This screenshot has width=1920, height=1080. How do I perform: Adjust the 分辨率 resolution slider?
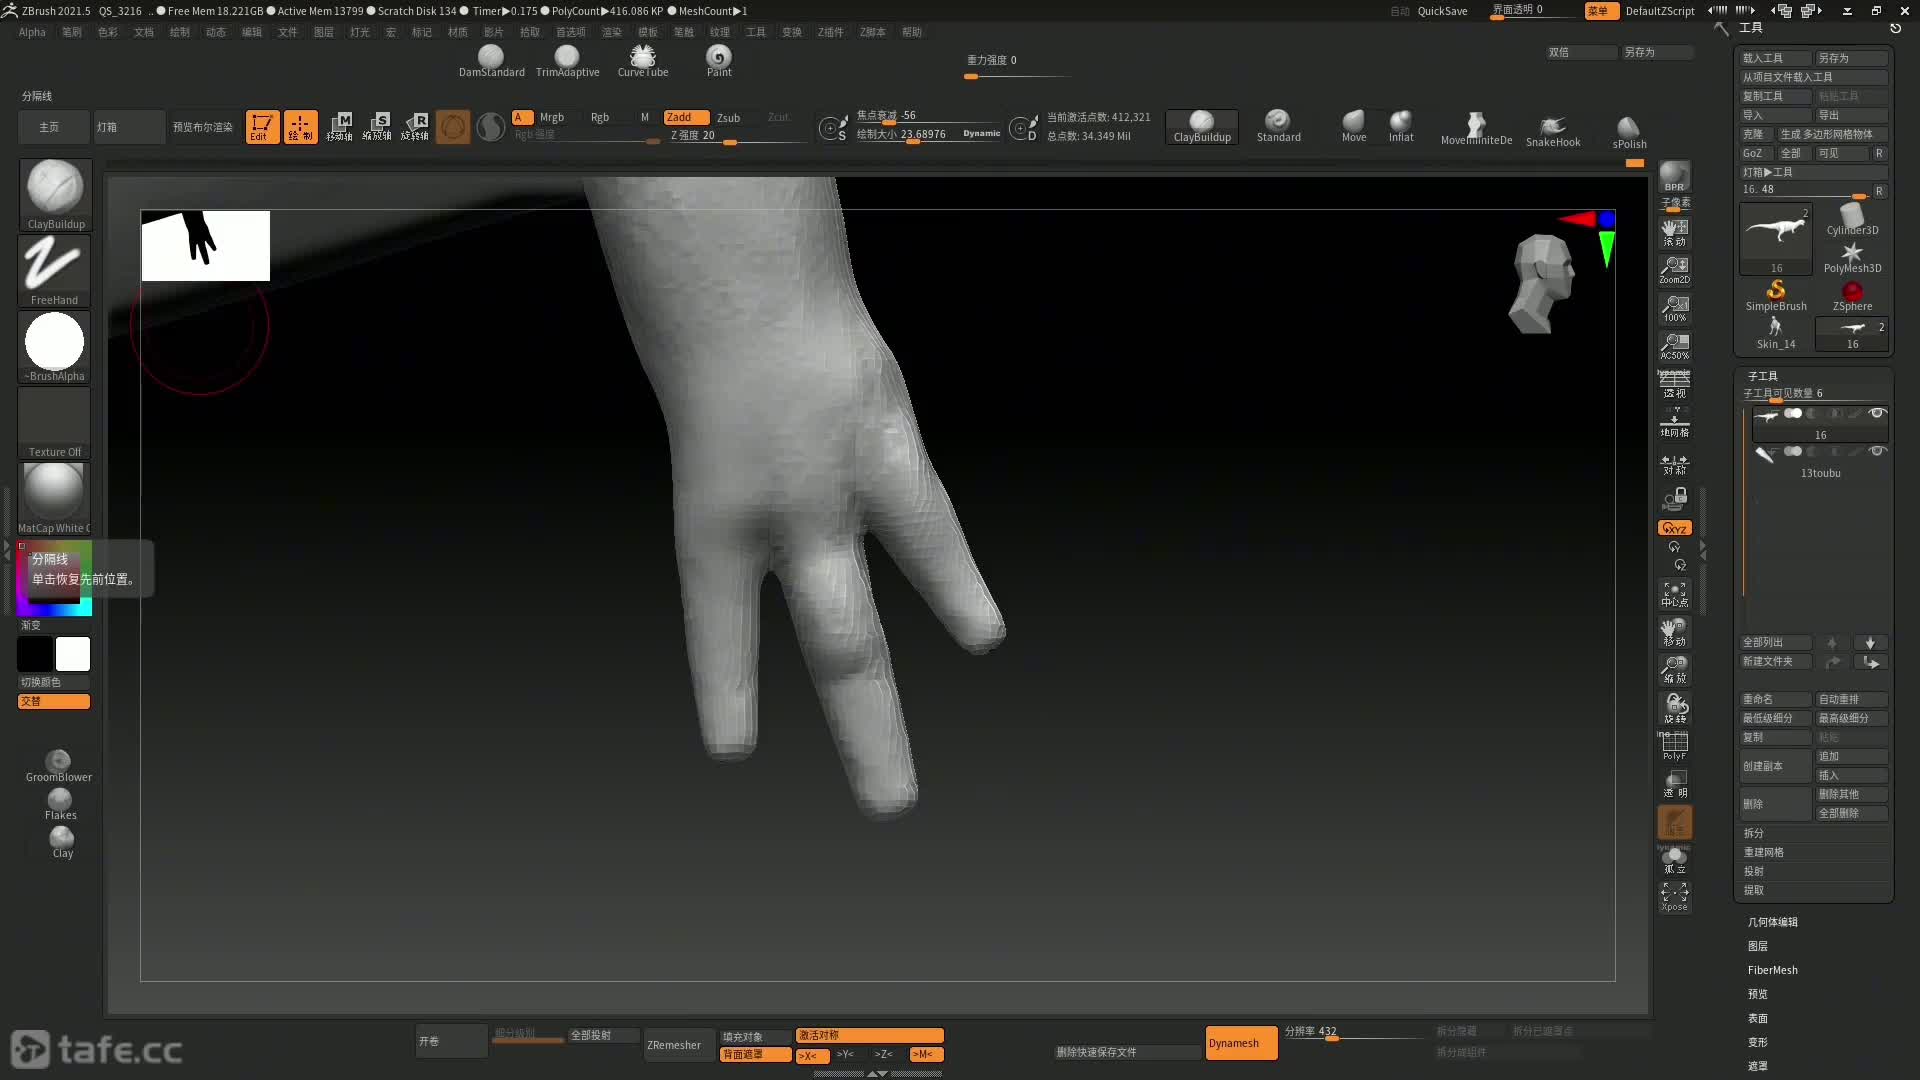coord(1353,1032)
